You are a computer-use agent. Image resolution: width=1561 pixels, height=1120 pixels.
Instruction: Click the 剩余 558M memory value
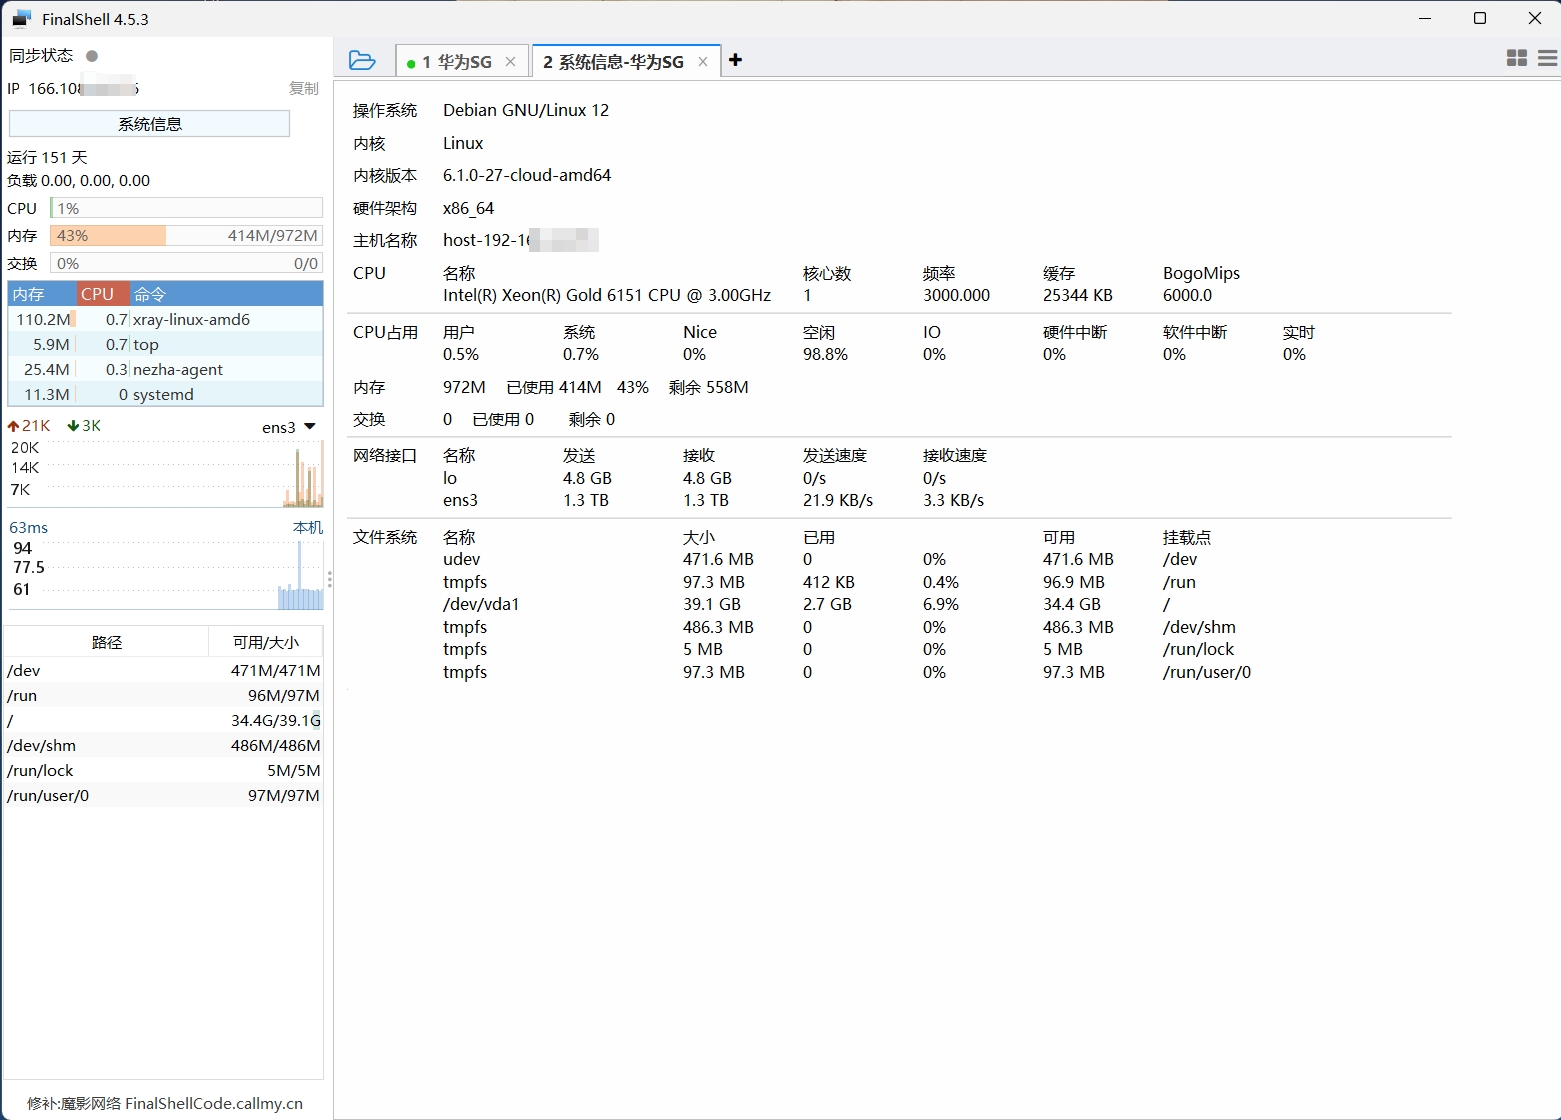coord(708,387)
